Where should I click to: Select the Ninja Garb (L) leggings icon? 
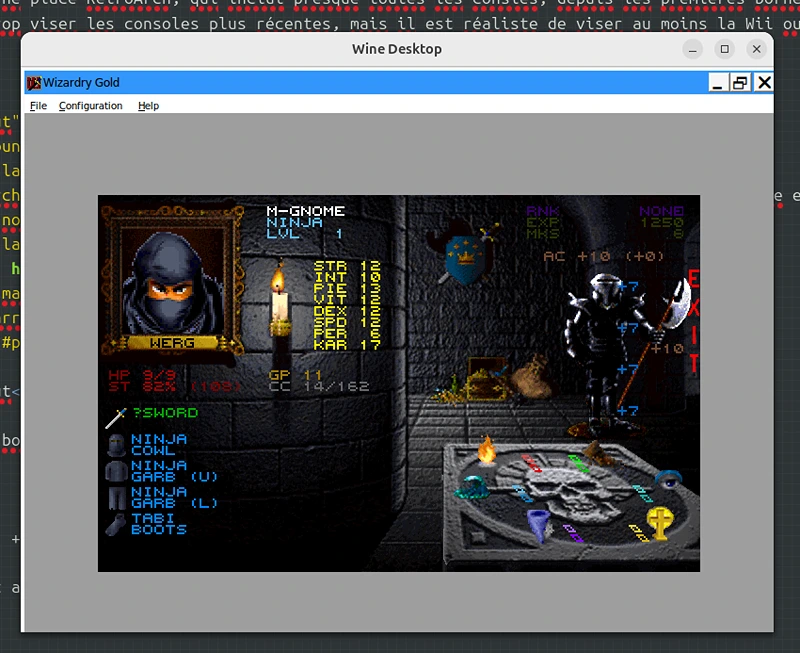[117, 498]
